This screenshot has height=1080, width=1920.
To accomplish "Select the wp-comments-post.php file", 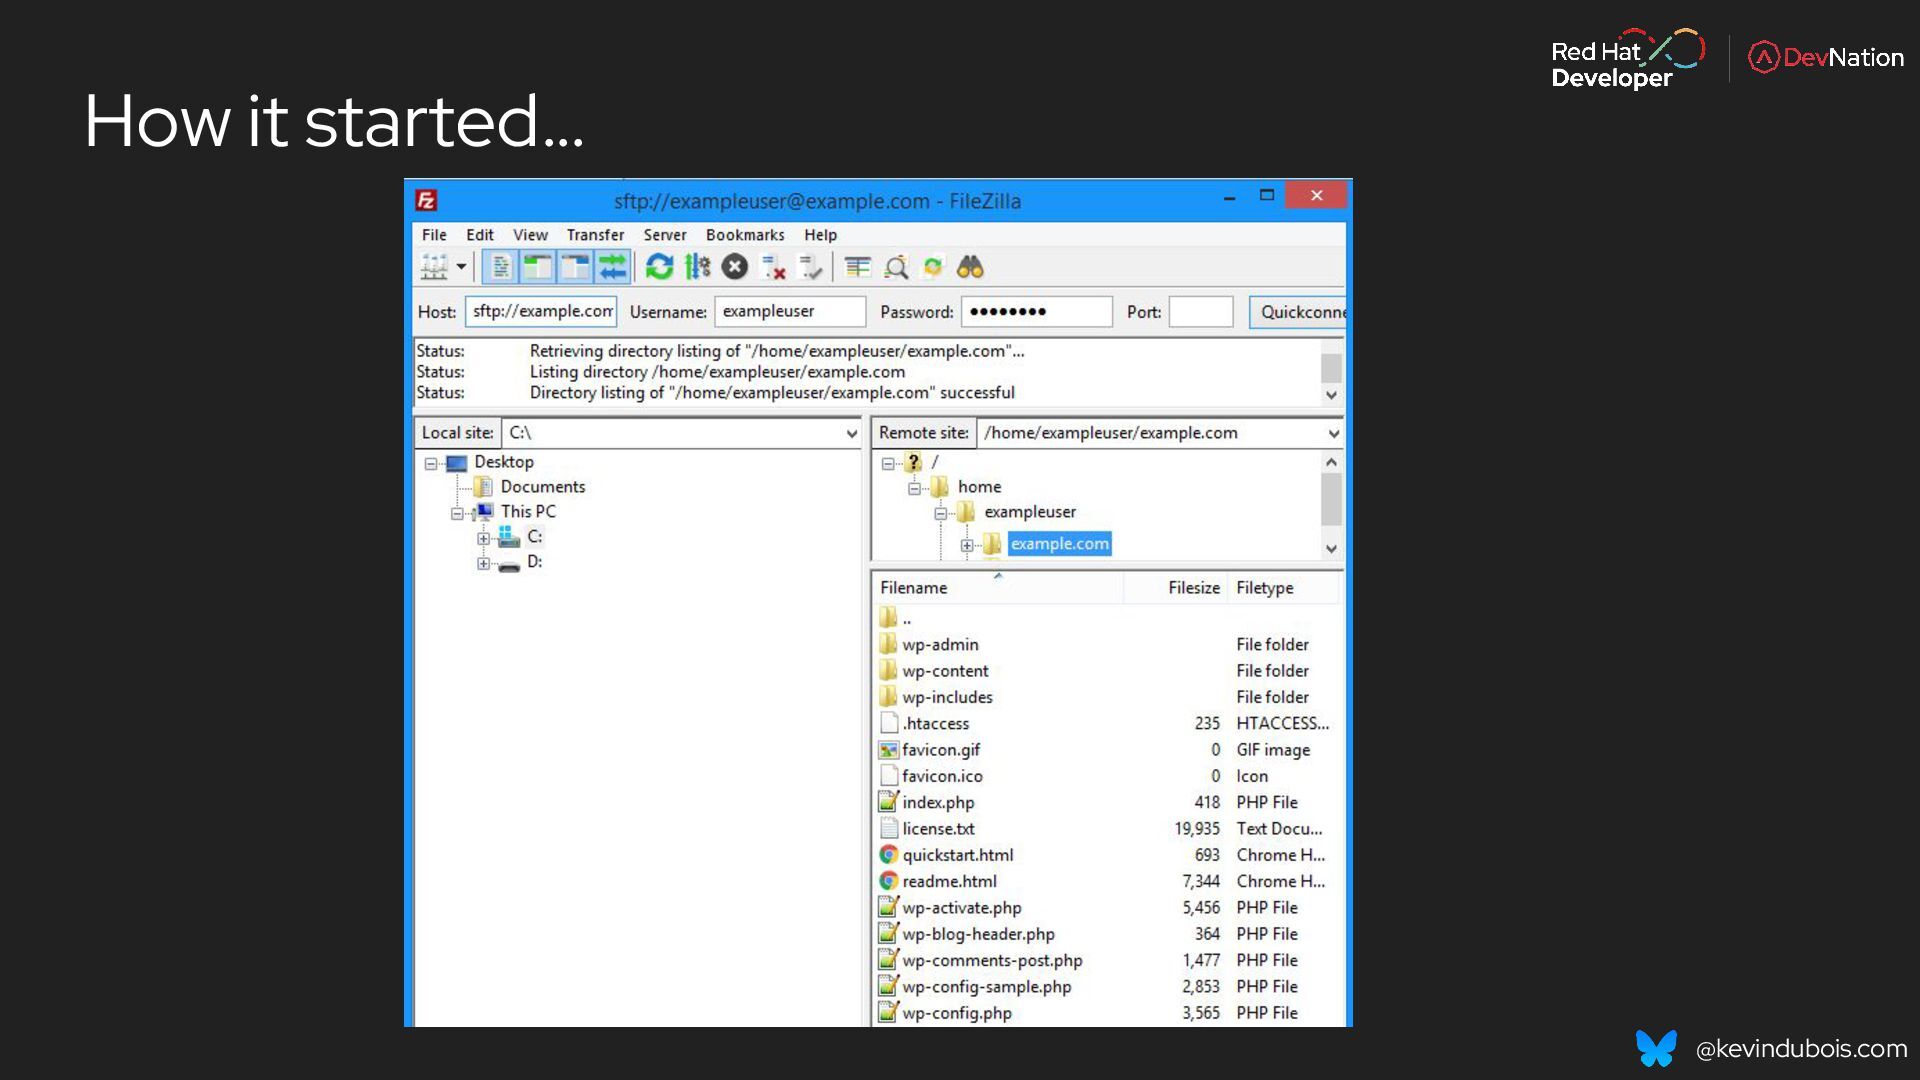I will coord(1107,960).
